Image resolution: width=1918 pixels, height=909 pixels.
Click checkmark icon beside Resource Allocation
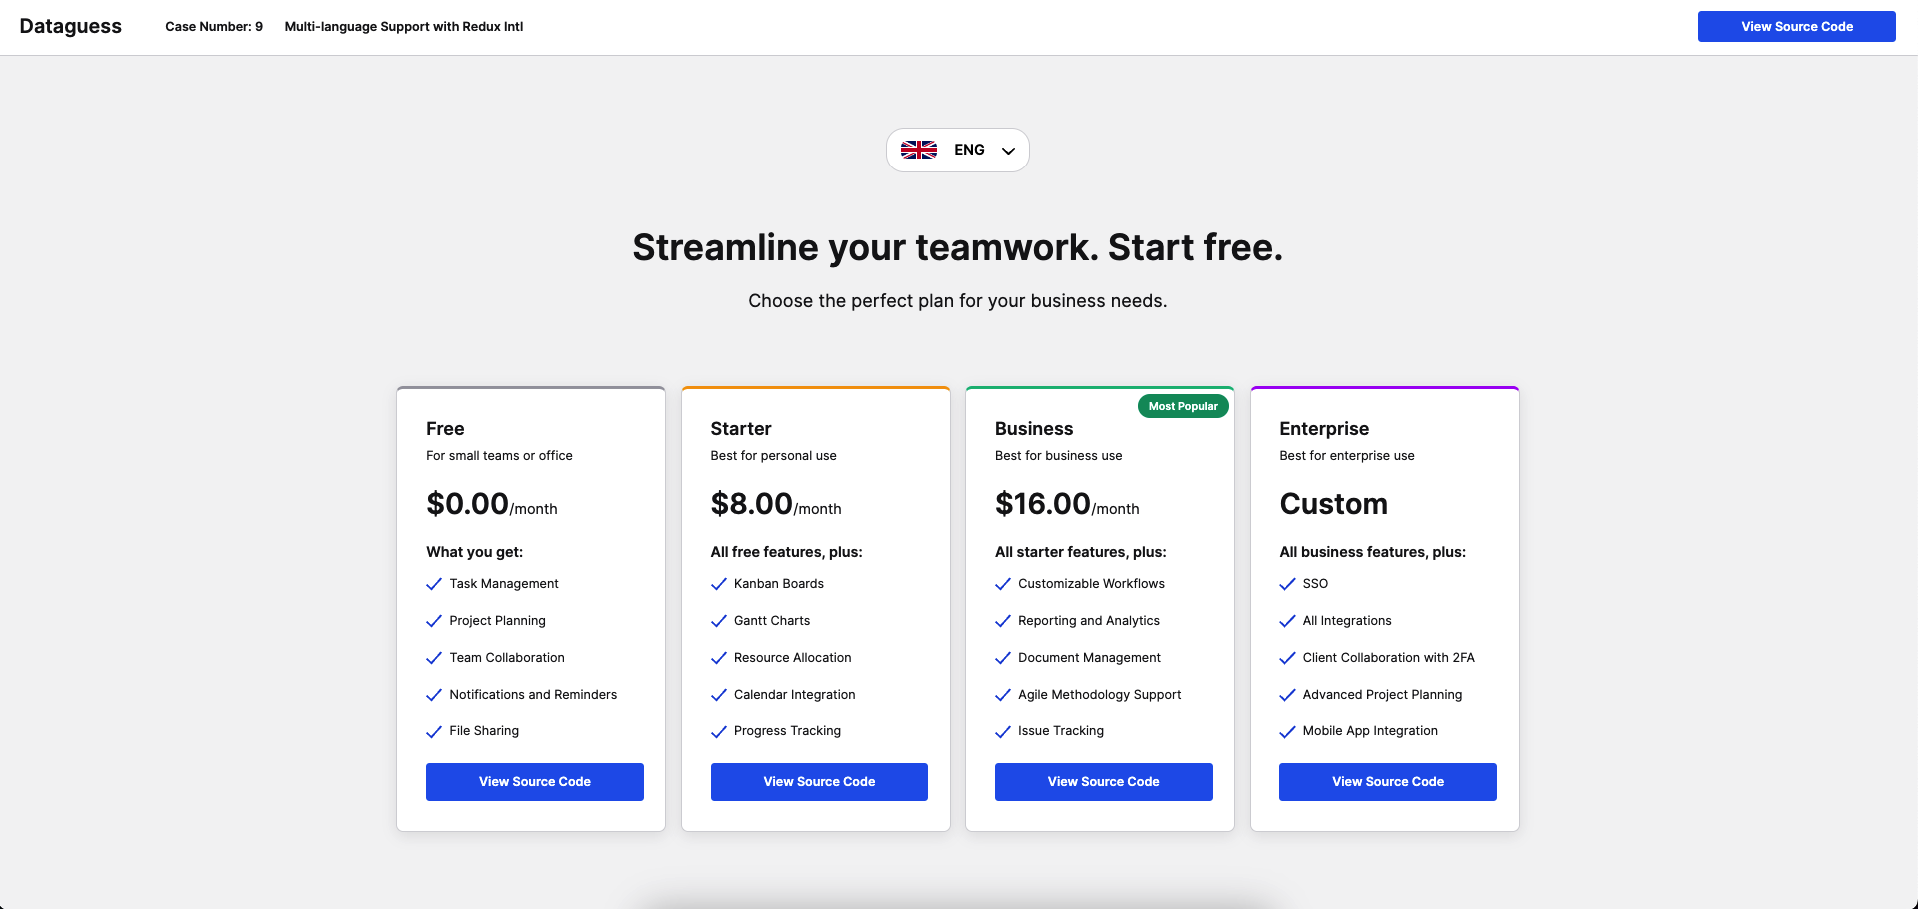718,658
